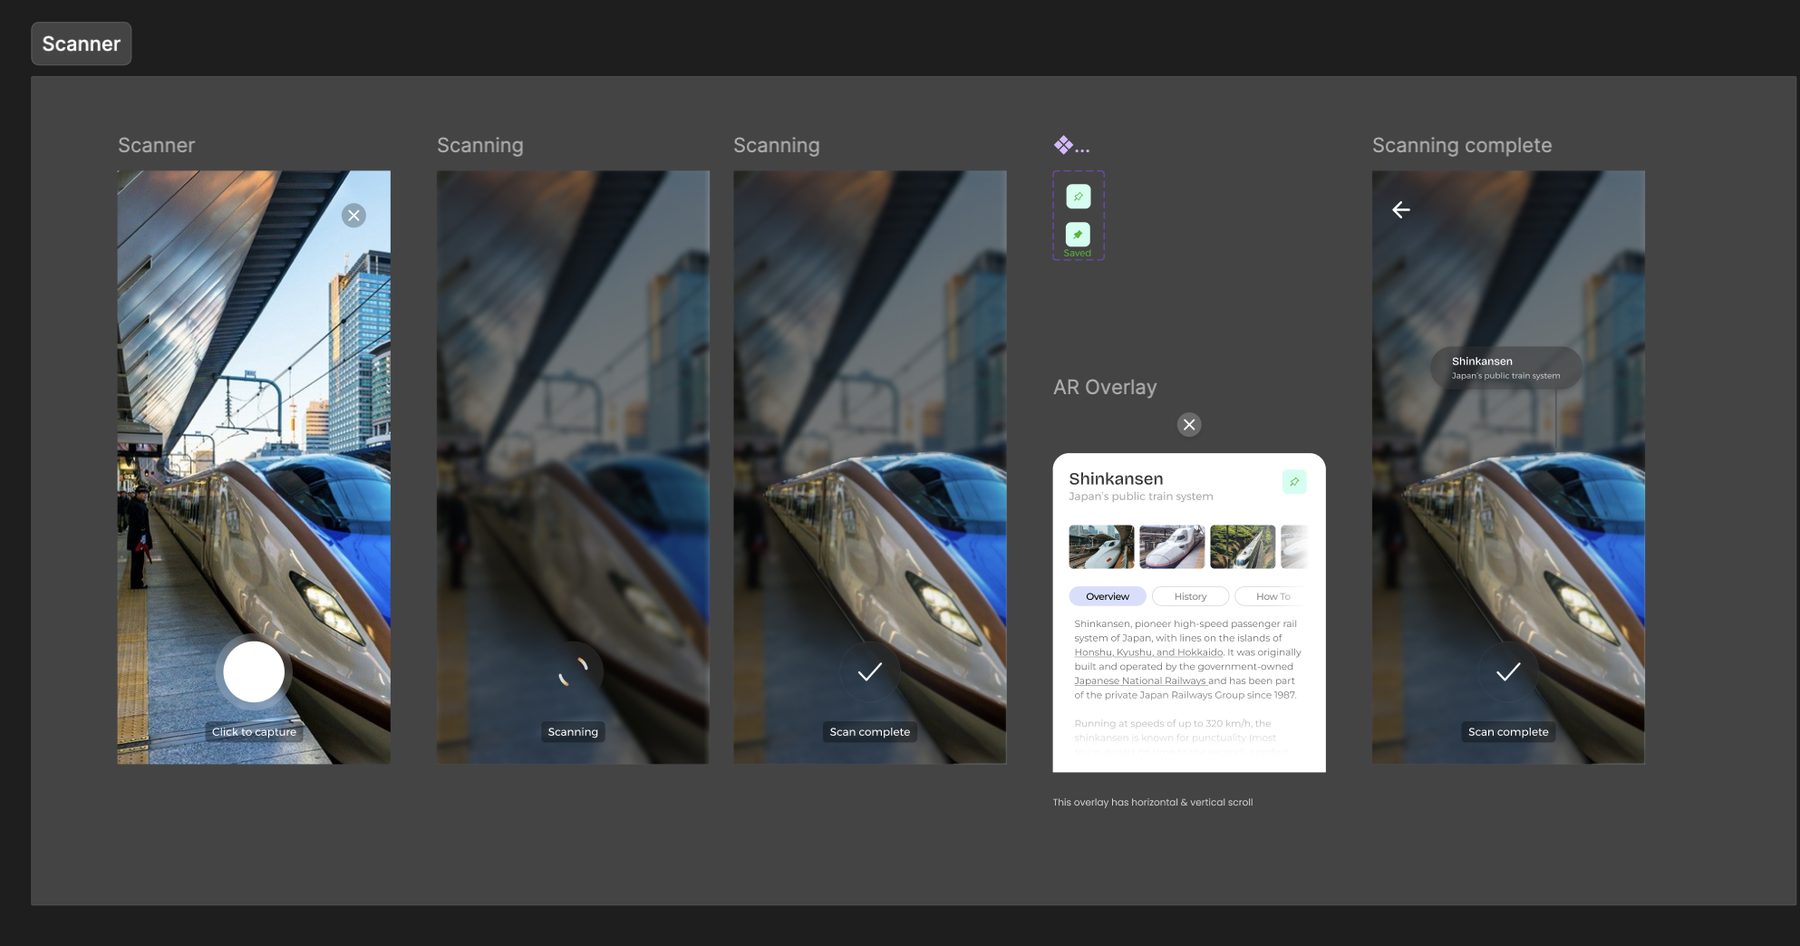Open the first Shinkansen photo thumbnail
This screenshot has width=1800, height=946.
click(1102, 547)
